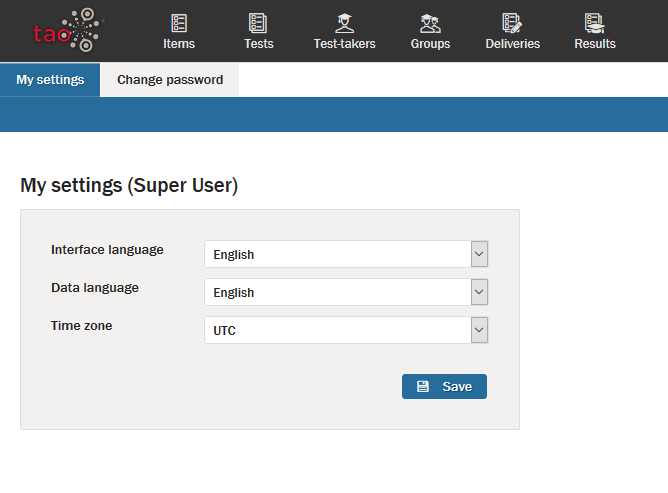Viewport: 668px width, 493px height.
Task: Click the My settings (Super User) heading
Action: pyautogui.click(x=129, y=185)
